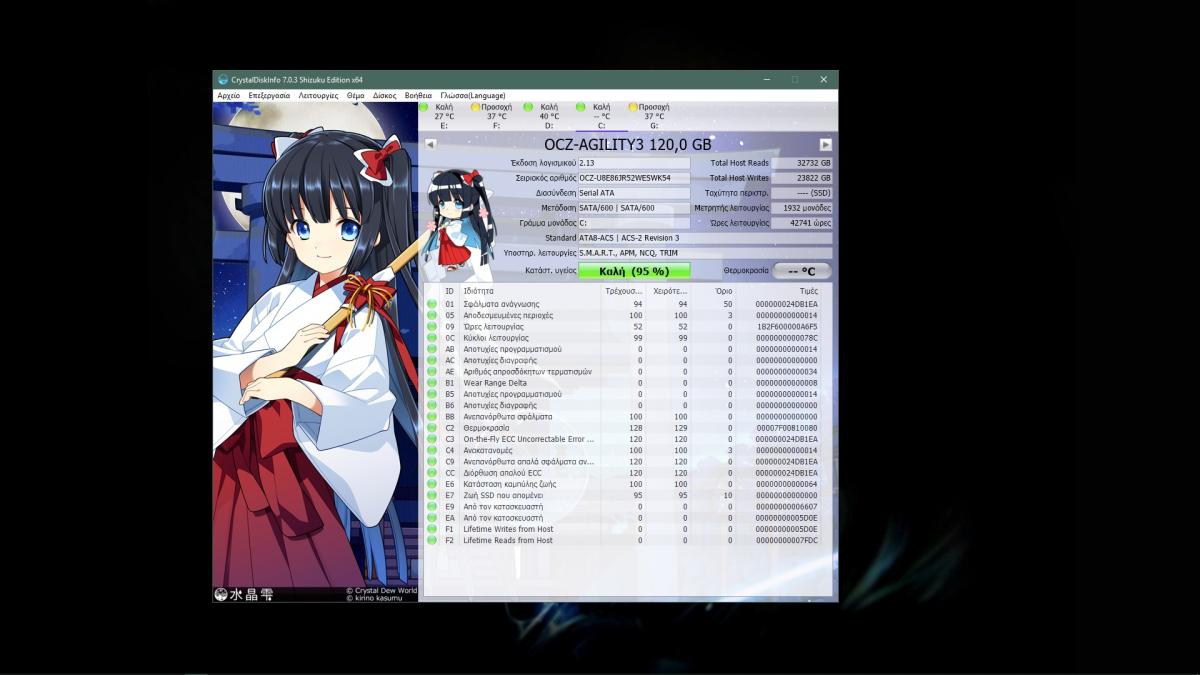This screenshot has width=1200, height=675.
Task: Click the status icon of attribute row C2
Action: pyautogui.click(x=432, y=428)
